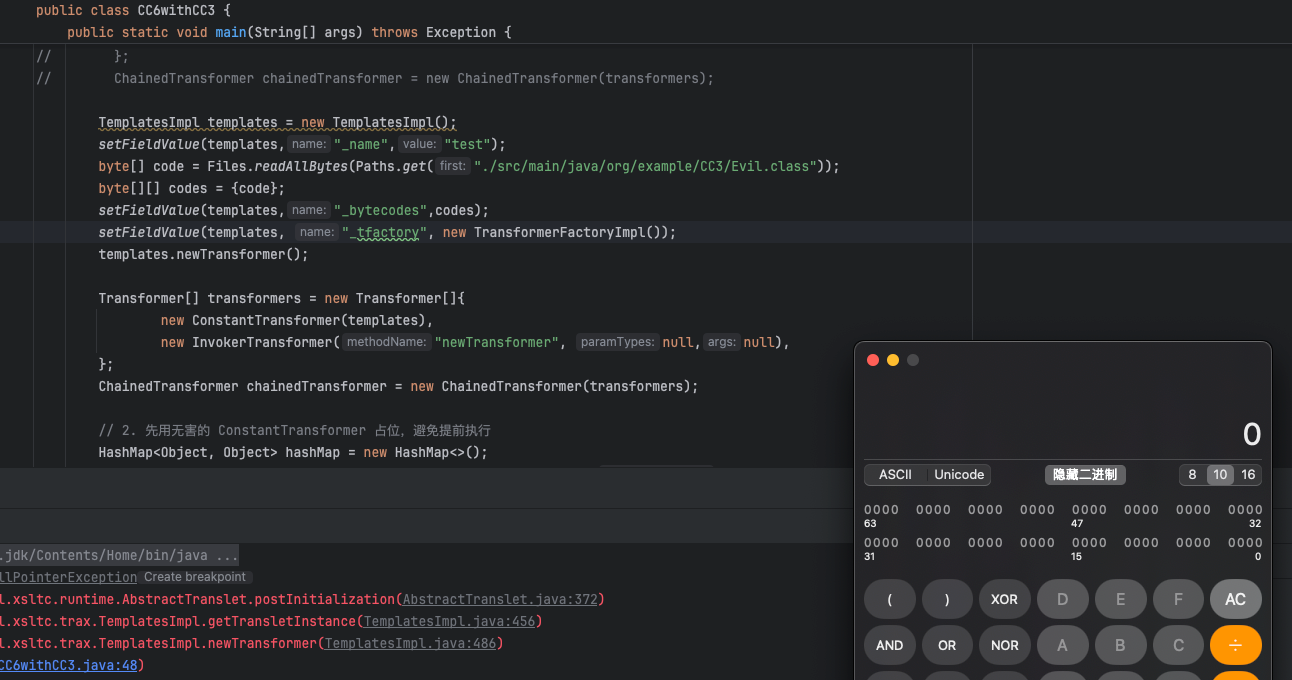The image size is (1292, 680).
Task: Open CC6withCC3.java:48 stack trace link
Action: 68,665
